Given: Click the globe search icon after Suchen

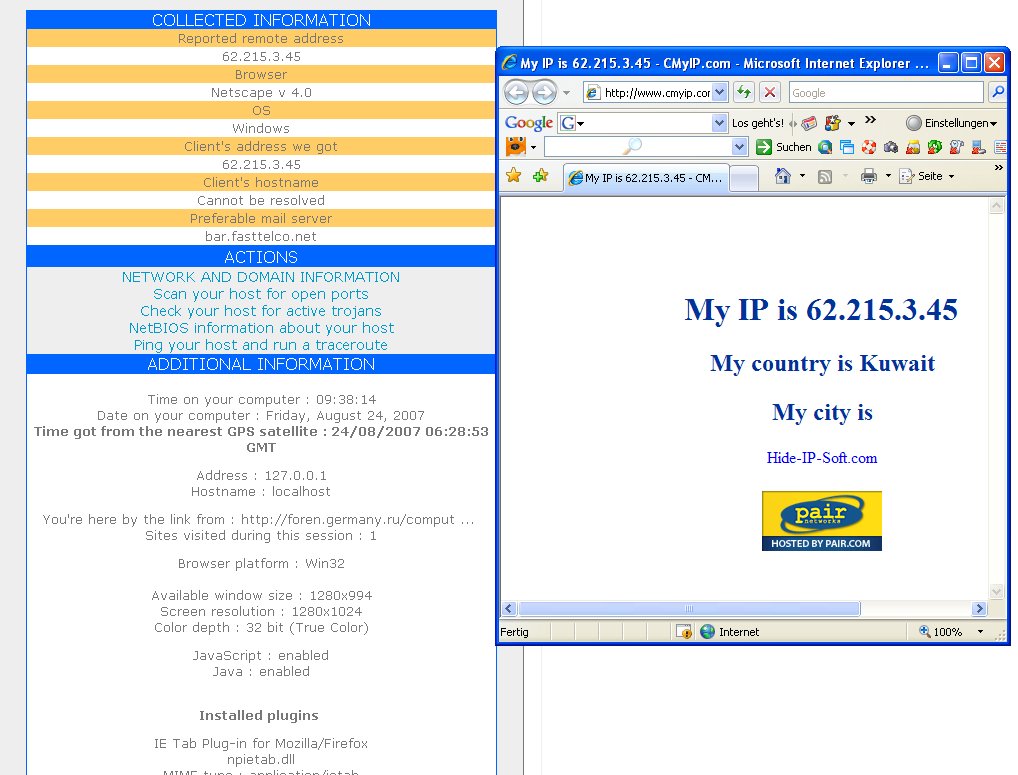Looking at the screenshot, I should (825, 147).
